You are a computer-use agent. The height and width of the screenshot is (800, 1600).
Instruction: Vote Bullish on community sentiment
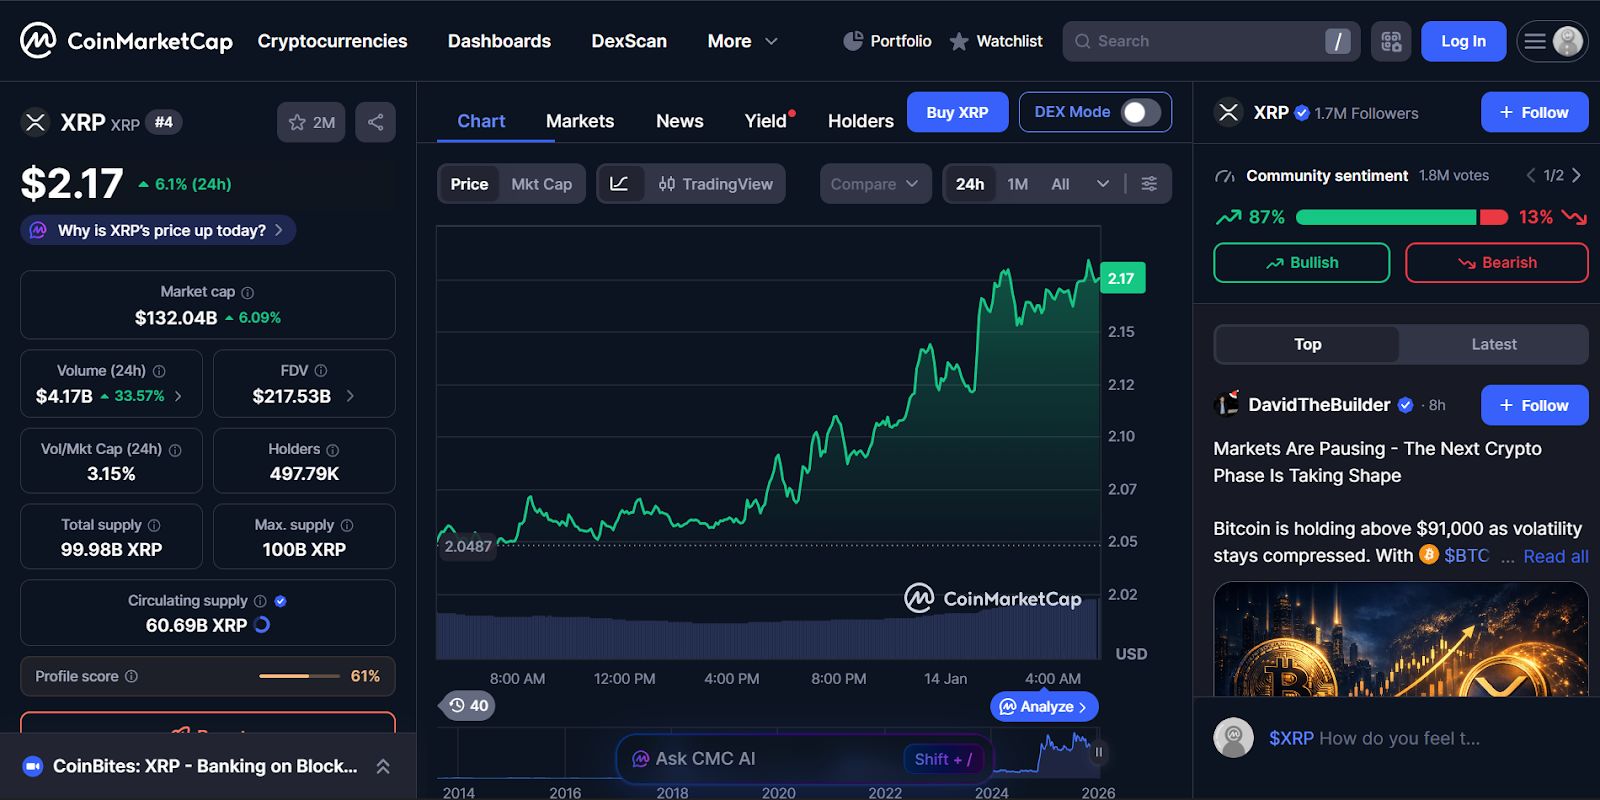point(1301,263)
